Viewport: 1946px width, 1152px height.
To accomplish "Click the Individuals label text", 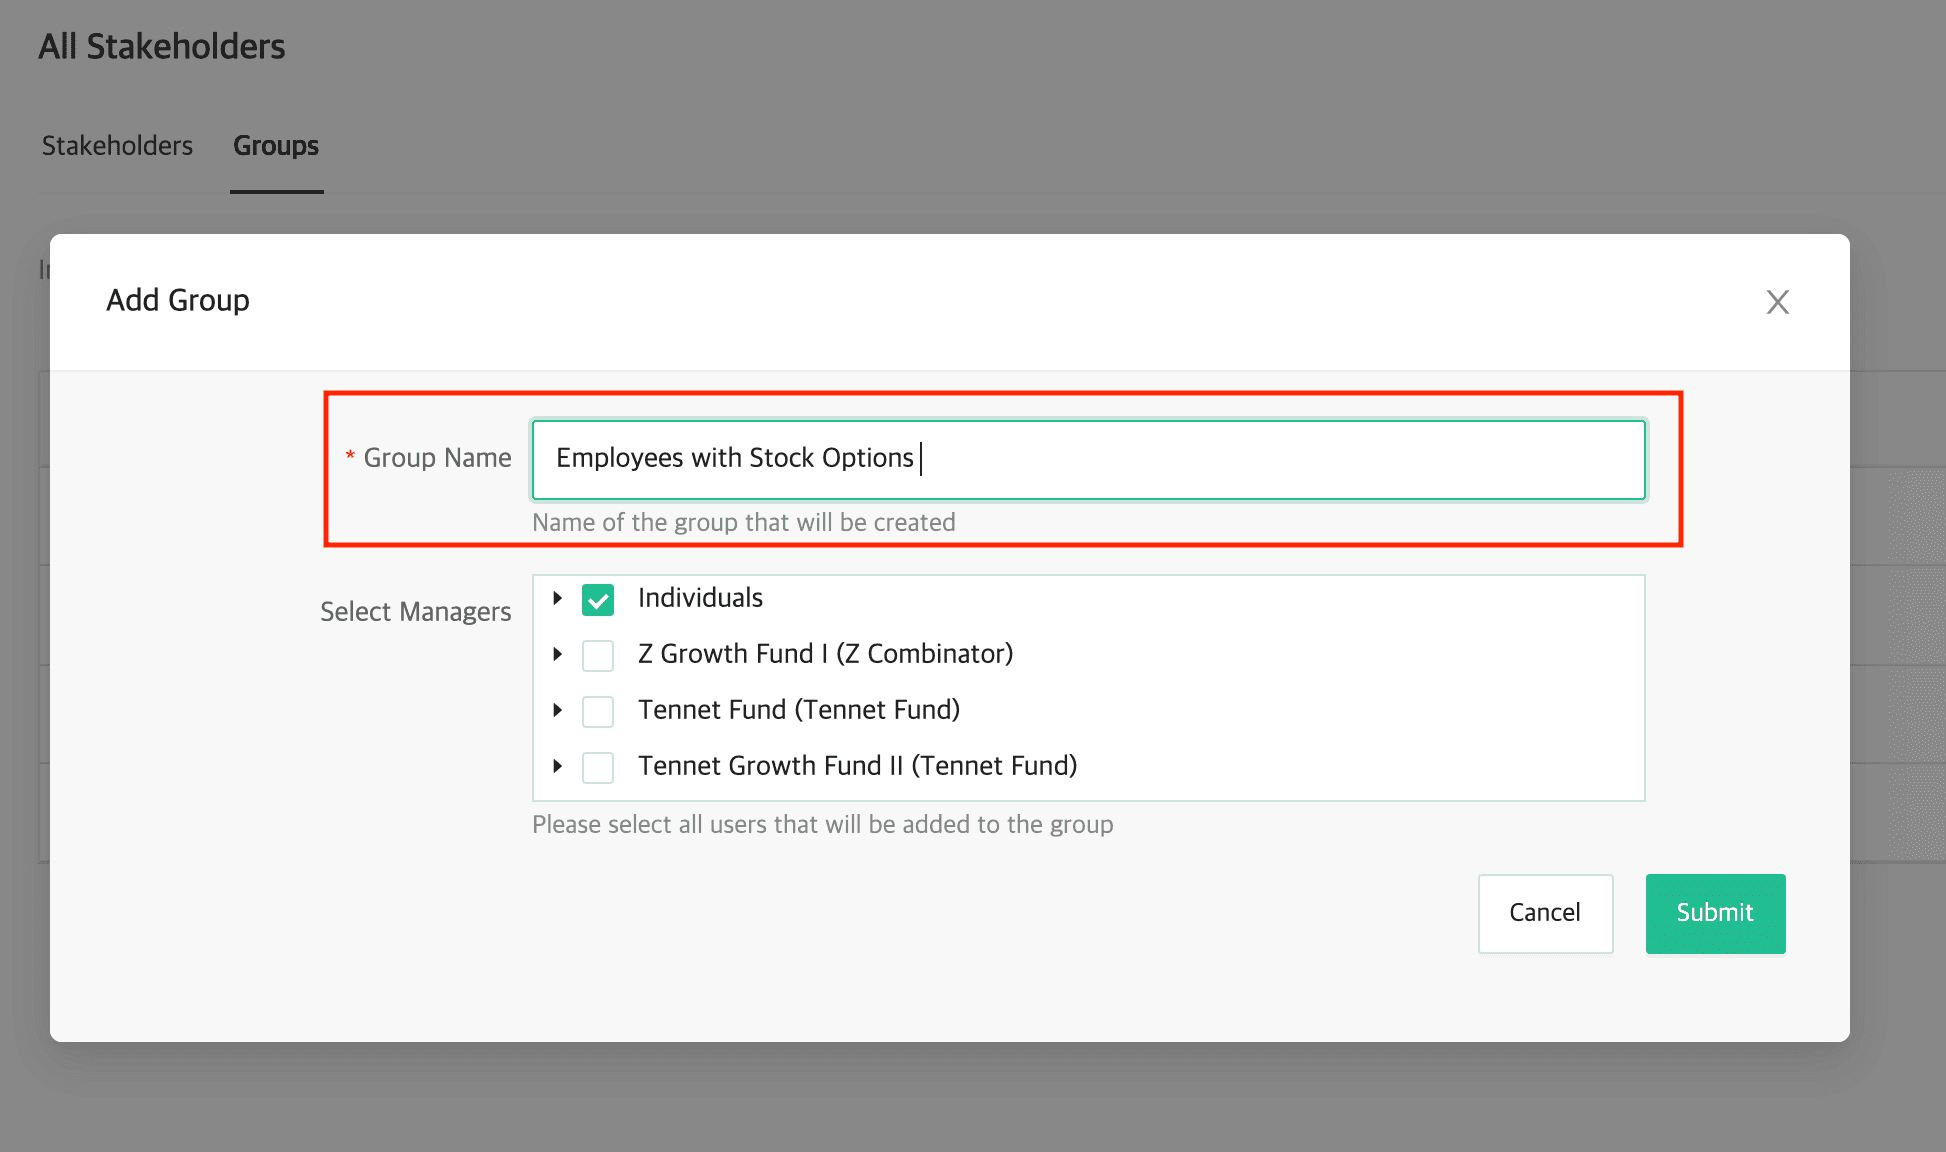I will coord(700,598).
